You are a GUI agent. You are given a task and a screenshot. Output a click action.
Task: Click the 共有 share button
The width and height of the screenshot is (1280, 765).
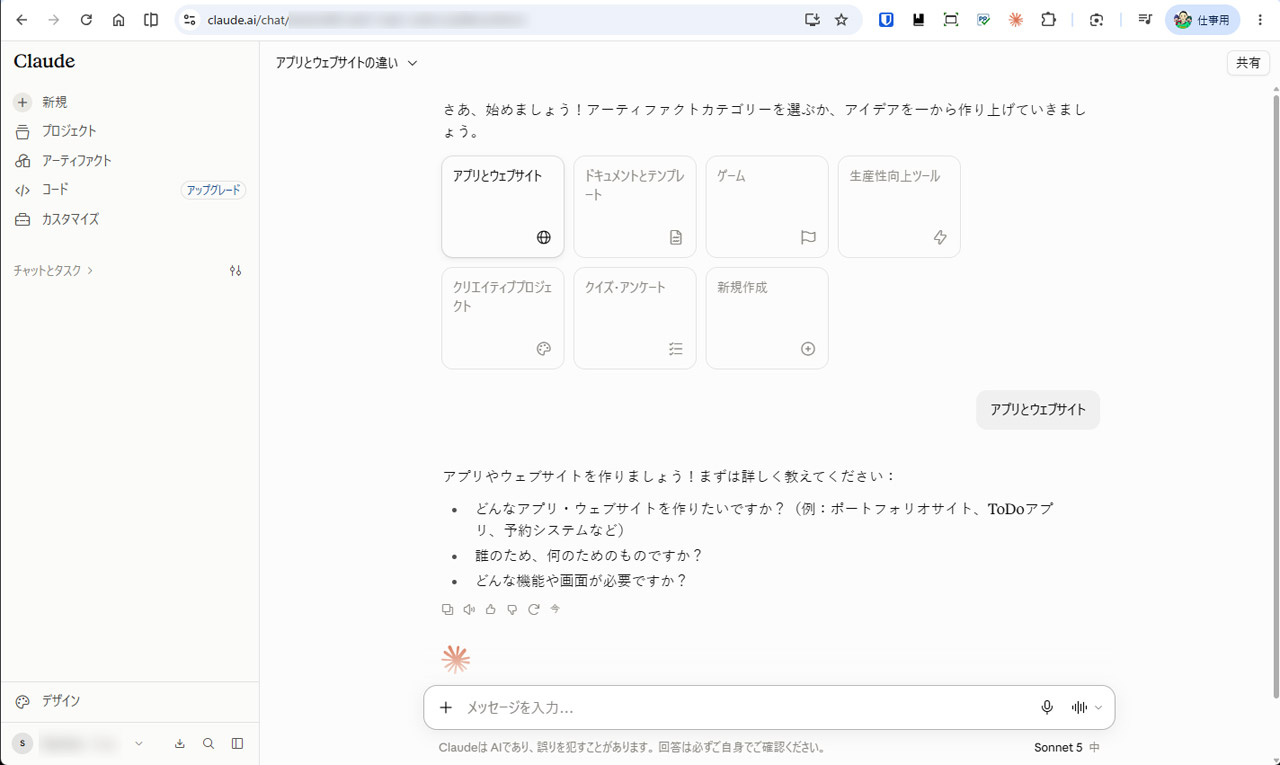[x=1248, y=62]
